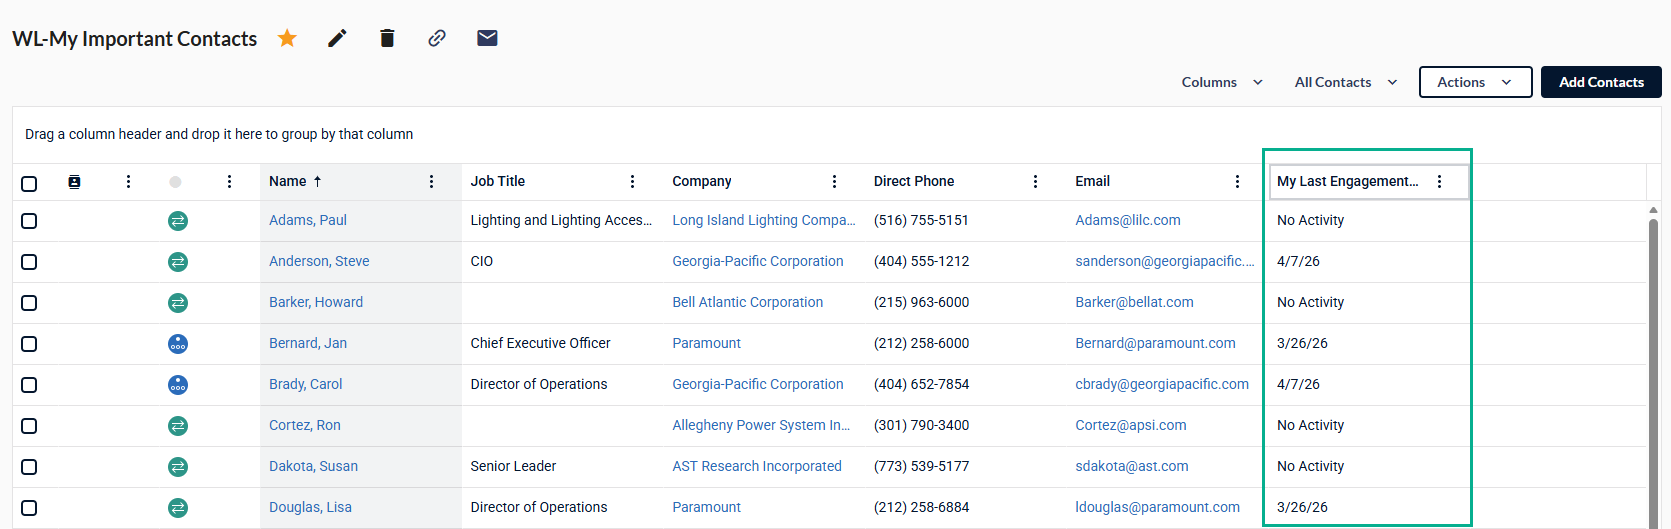Viewport: 1671px width, 529px height.
Task: Toggle the favorite star for this list
Action: point(287,38)
